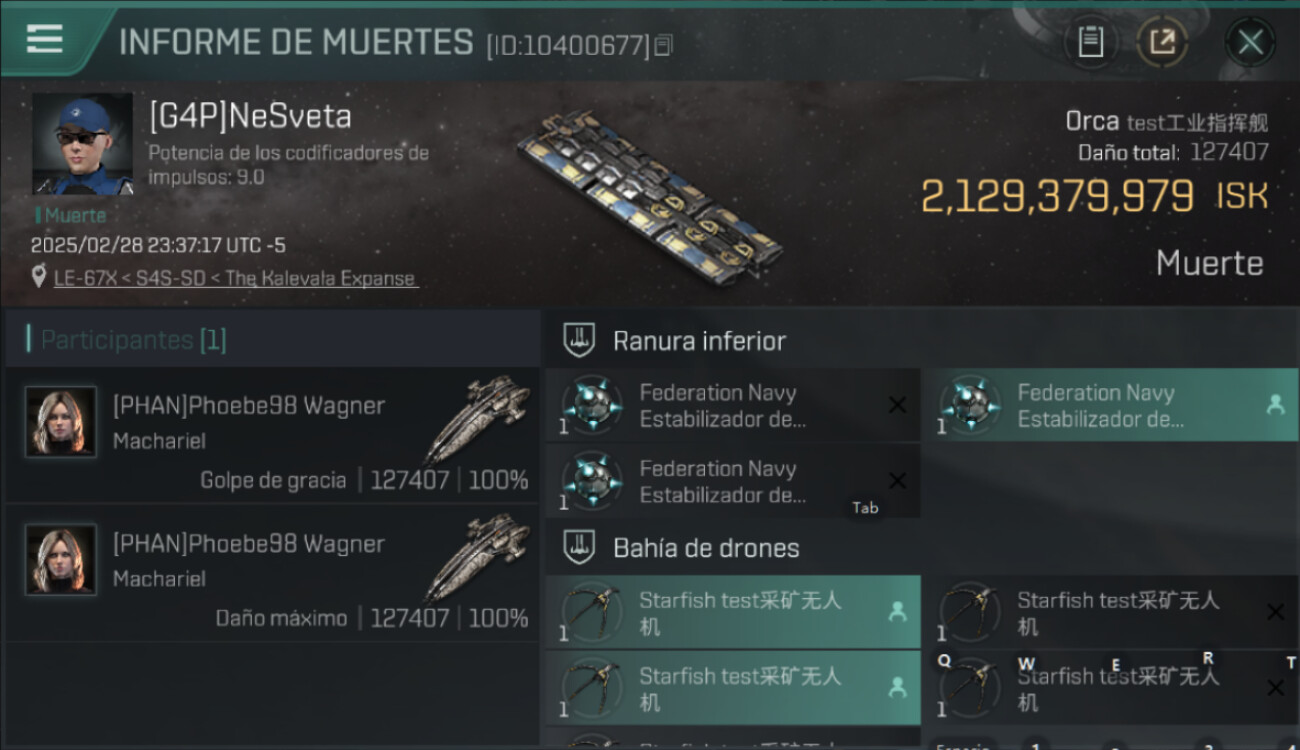Open NeSveta pilot portrait
This screenshot has height=750, width=1300.
[x=82, y=144]
